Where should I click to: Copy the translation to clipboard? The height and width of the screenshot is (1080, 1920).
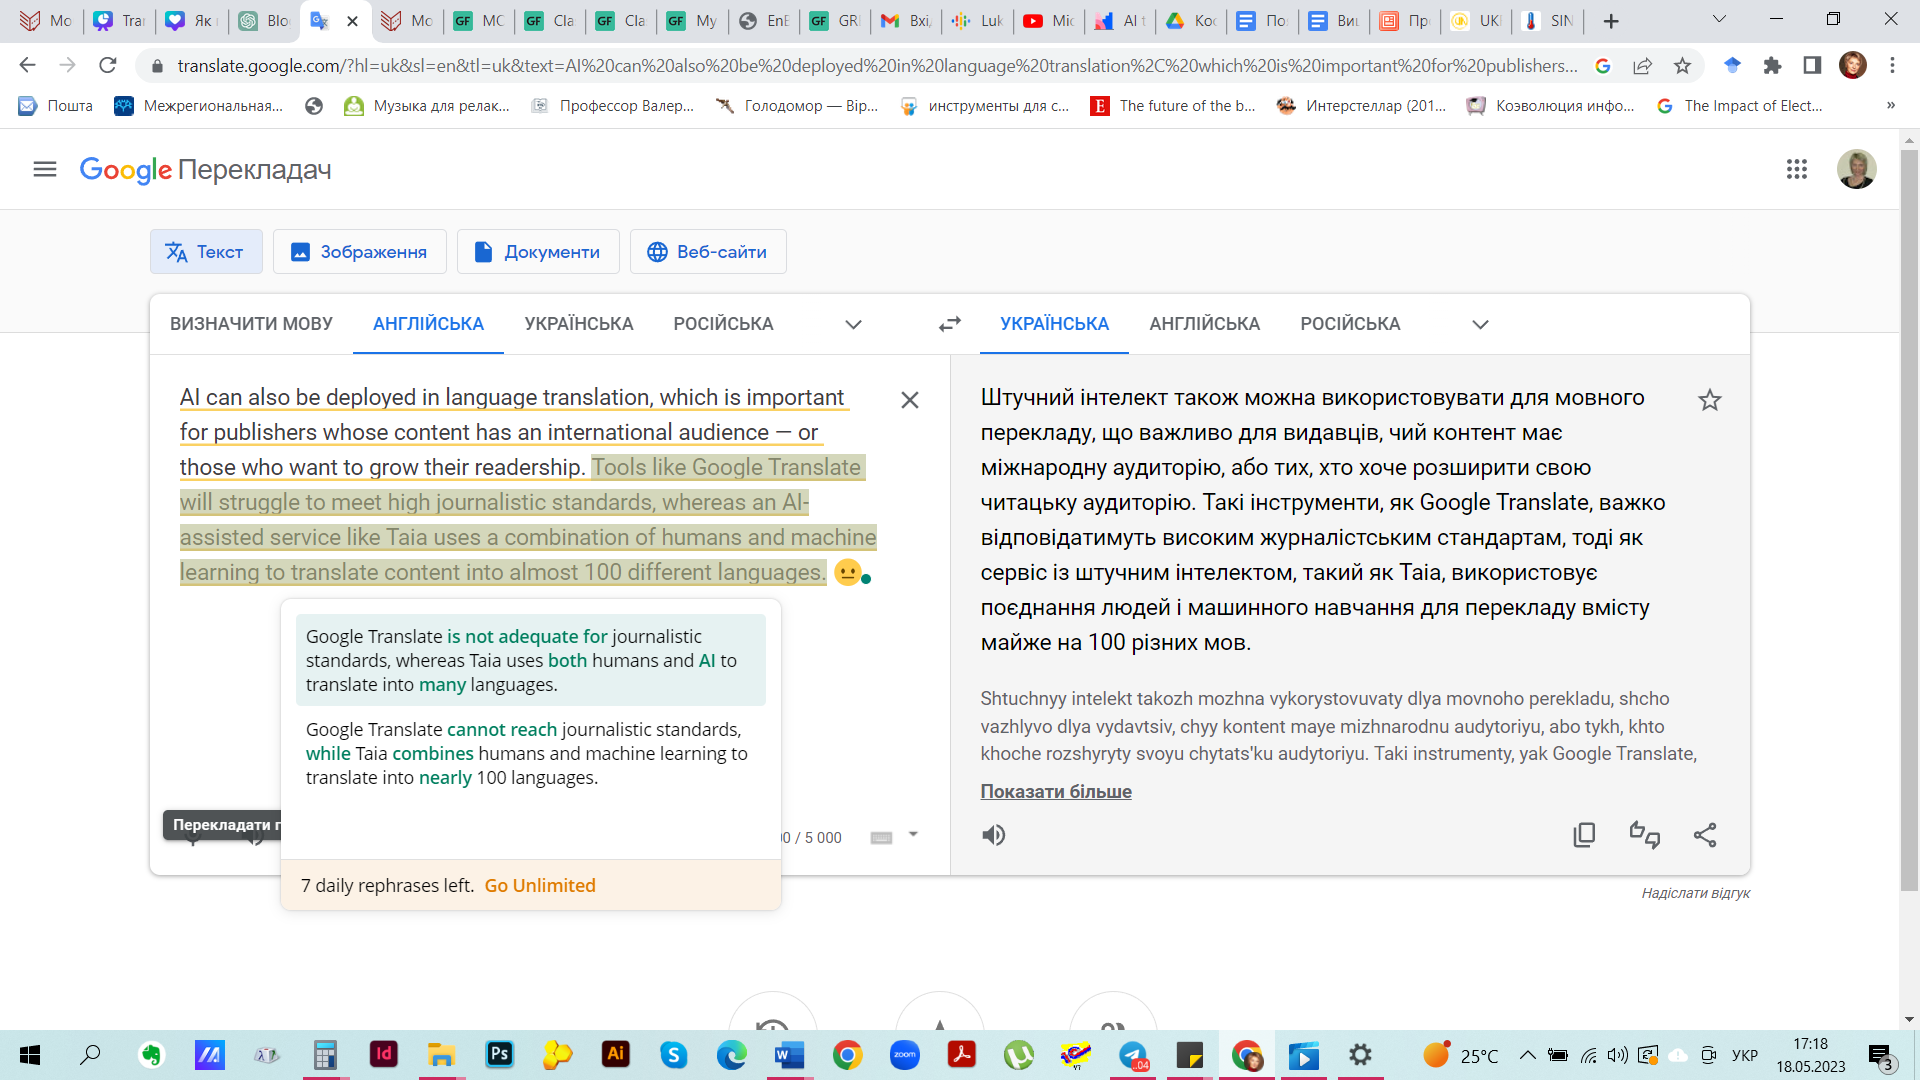click(1584, 835)
